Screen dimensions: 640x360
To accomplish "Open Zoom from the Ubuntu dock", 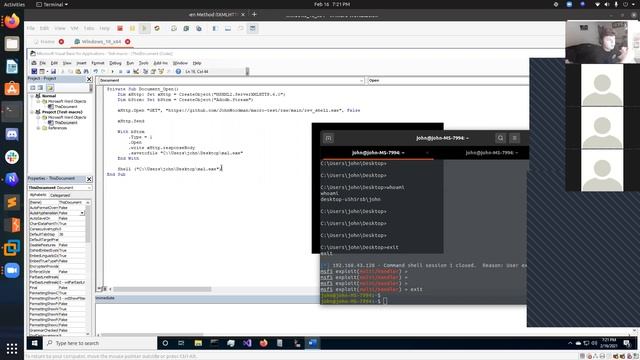I will point(12,270).
